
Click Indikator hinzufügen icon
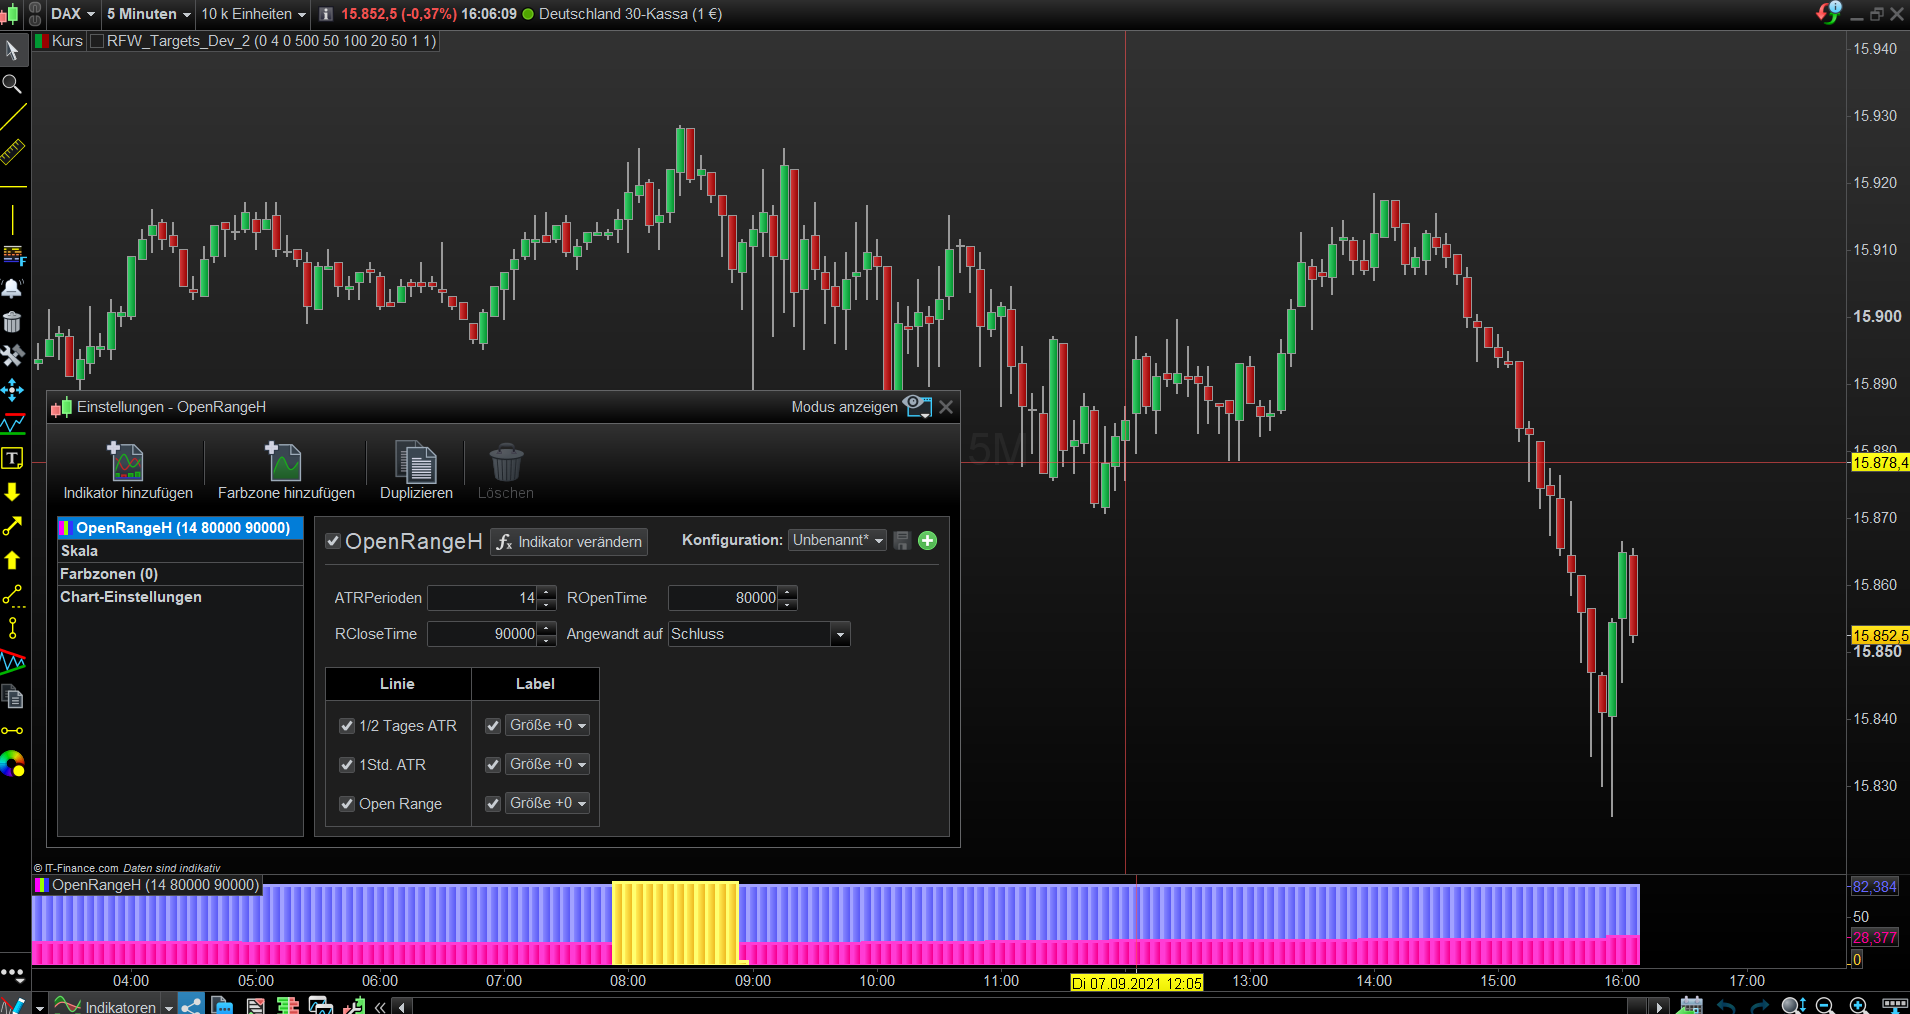click(x=127, y=462)
